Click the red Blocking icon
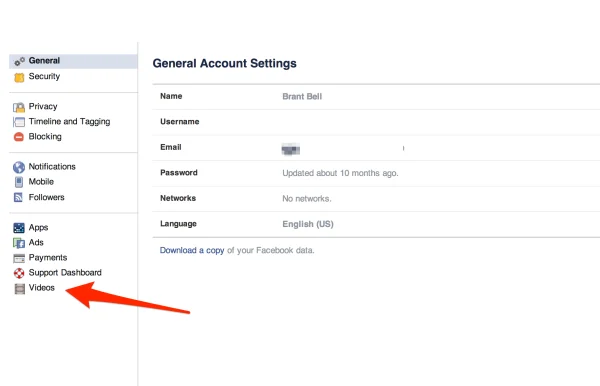 coord(19,137)
